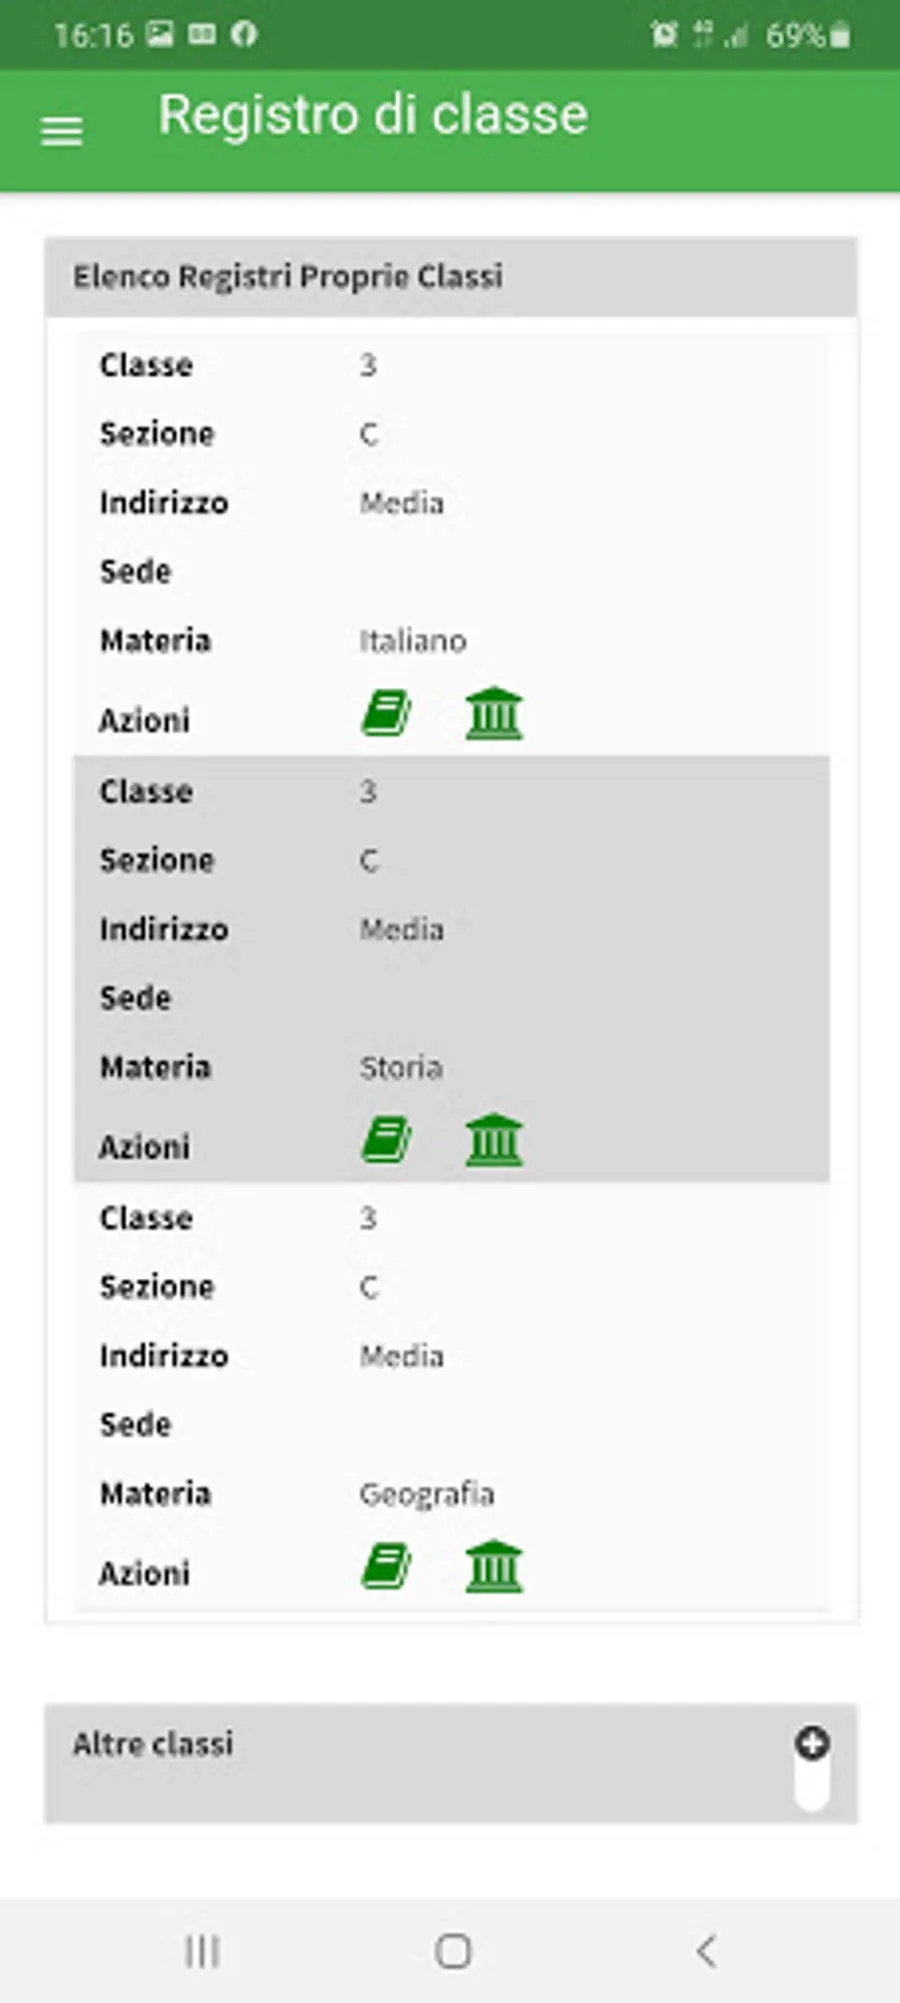Screen dimensions: 900x2003
Task: Open the book register for Geografia
Action: pyautogui.click(x=386, y=1567)
